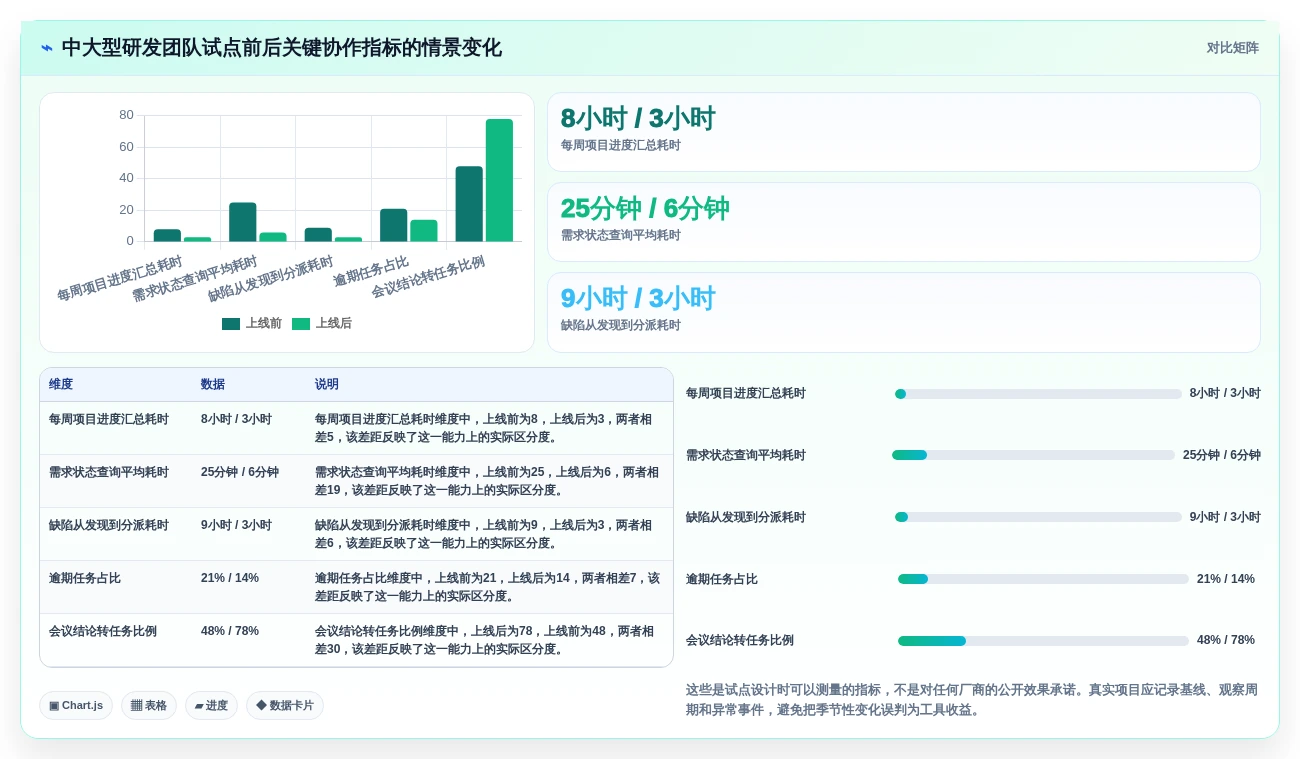Screen dimensions: 1300x759
Task: Click the table value 48% / 78%
Action: (230, 631)
